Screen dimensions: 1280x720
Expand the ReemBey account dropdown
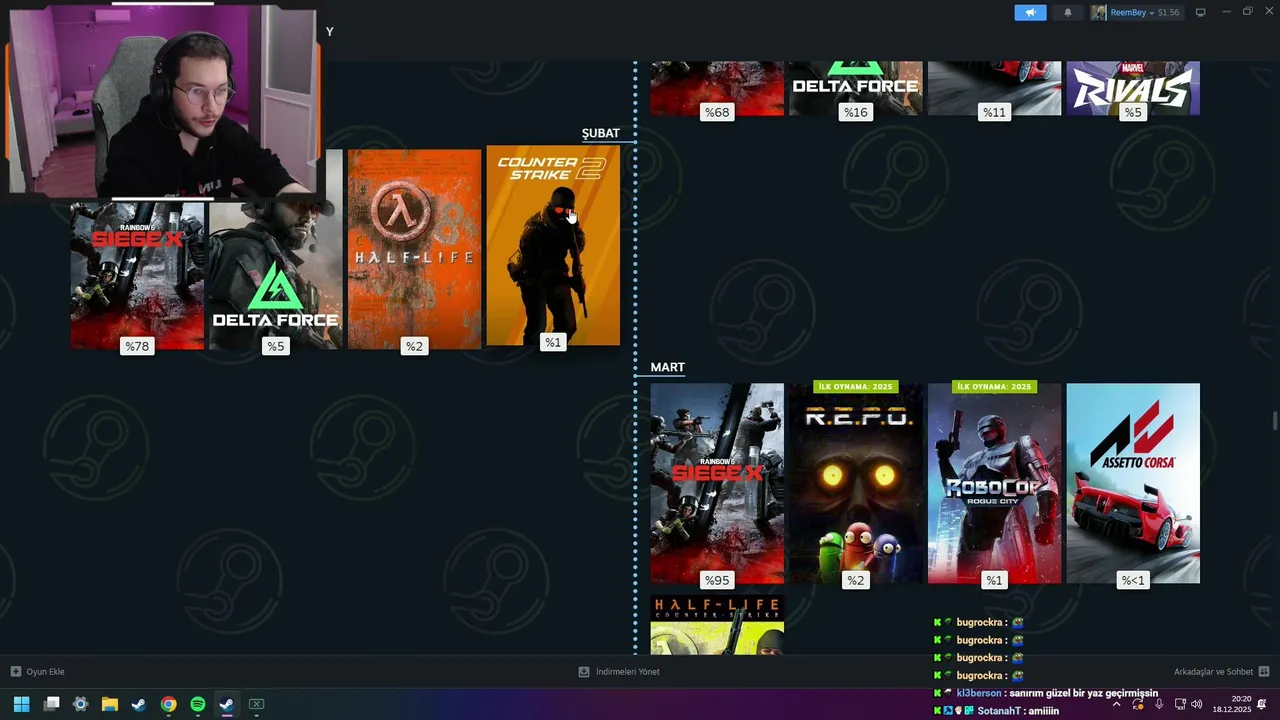click(x=1135, y=12)
